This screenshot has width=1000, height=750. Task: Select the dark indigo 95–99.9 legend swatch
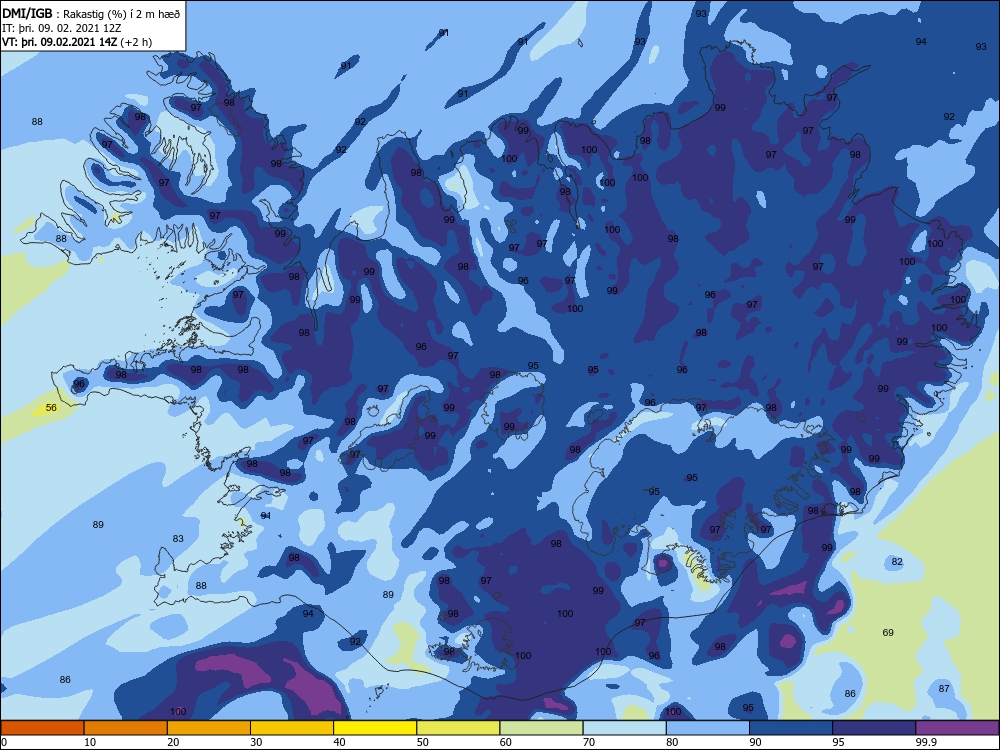874,728
